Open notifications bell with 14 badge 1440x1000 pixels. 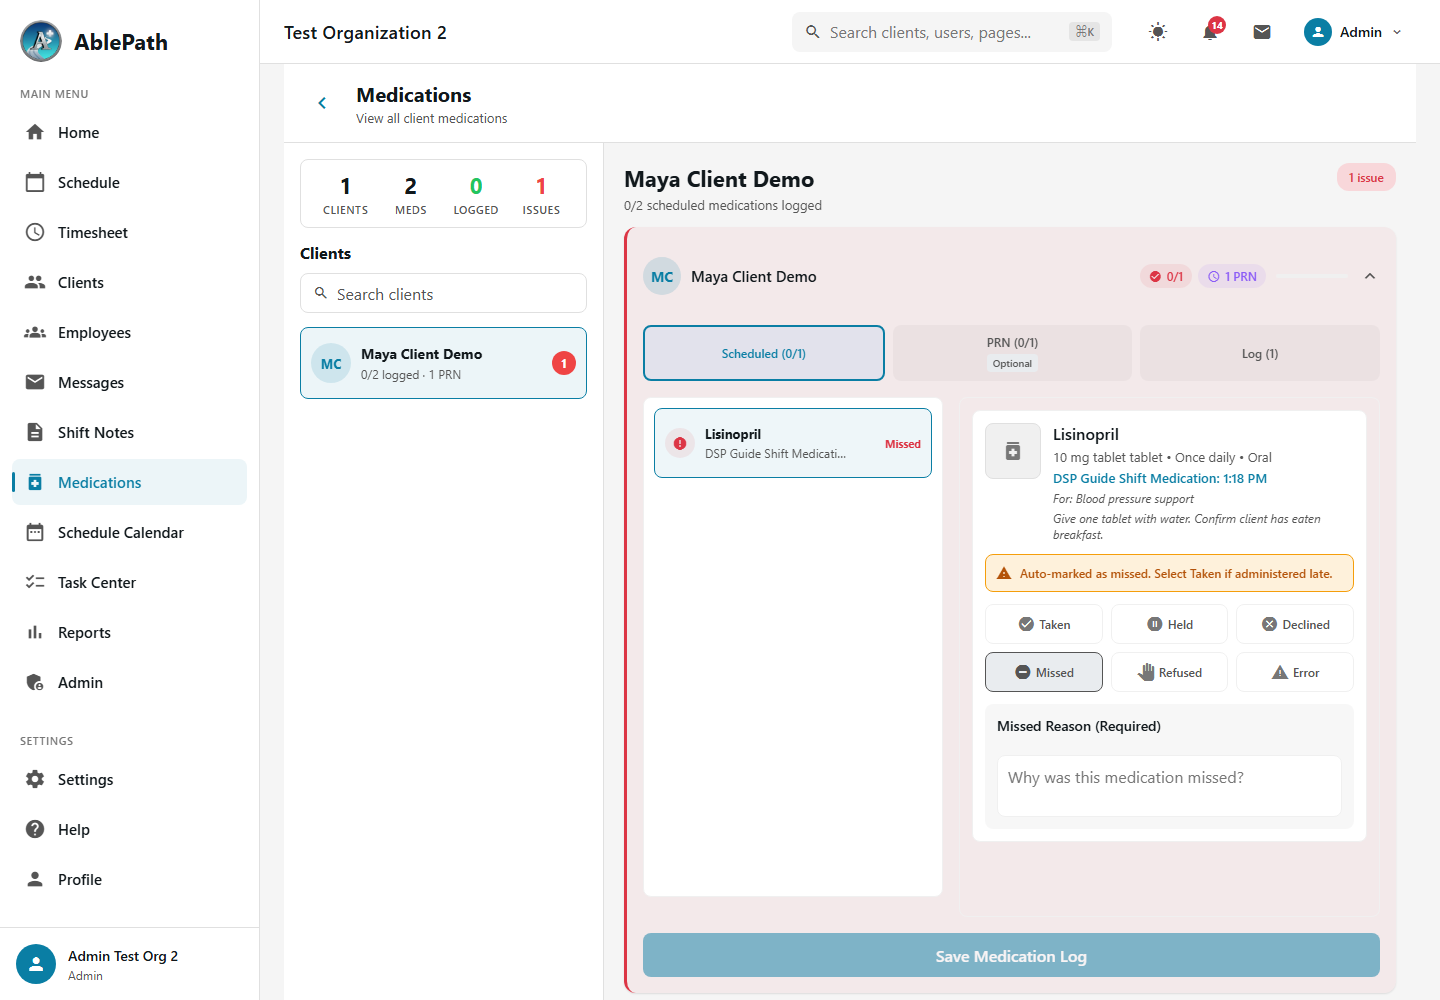point(1210,32)
